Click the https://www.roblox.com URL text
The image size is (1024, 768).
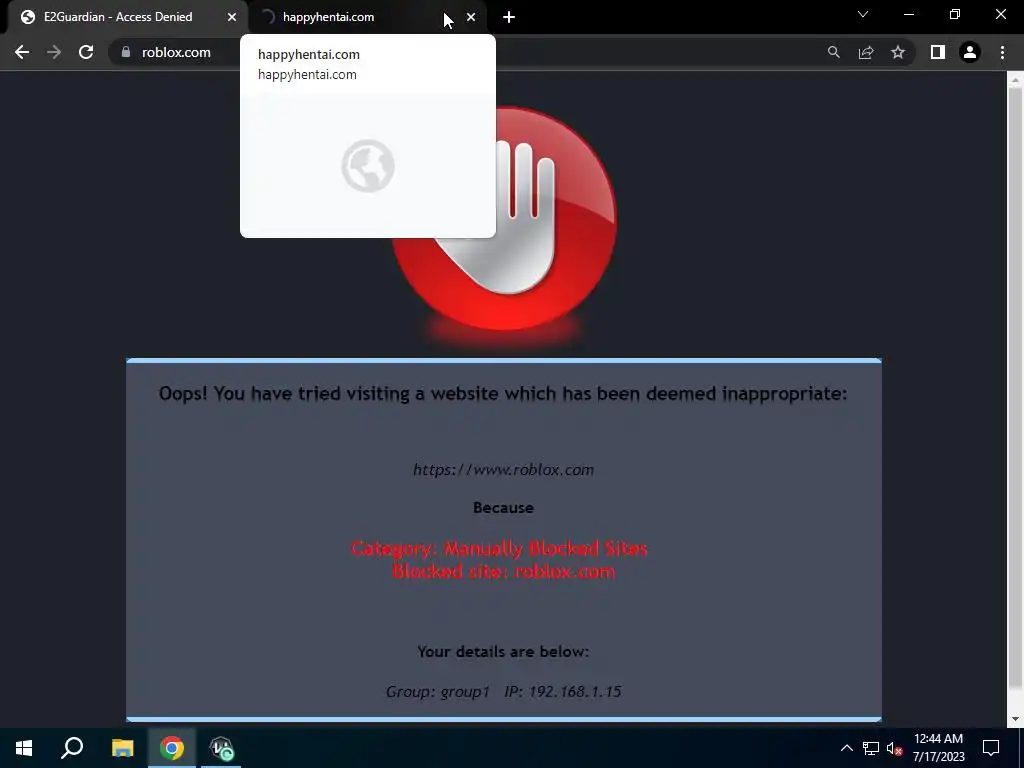coord(504,470)
